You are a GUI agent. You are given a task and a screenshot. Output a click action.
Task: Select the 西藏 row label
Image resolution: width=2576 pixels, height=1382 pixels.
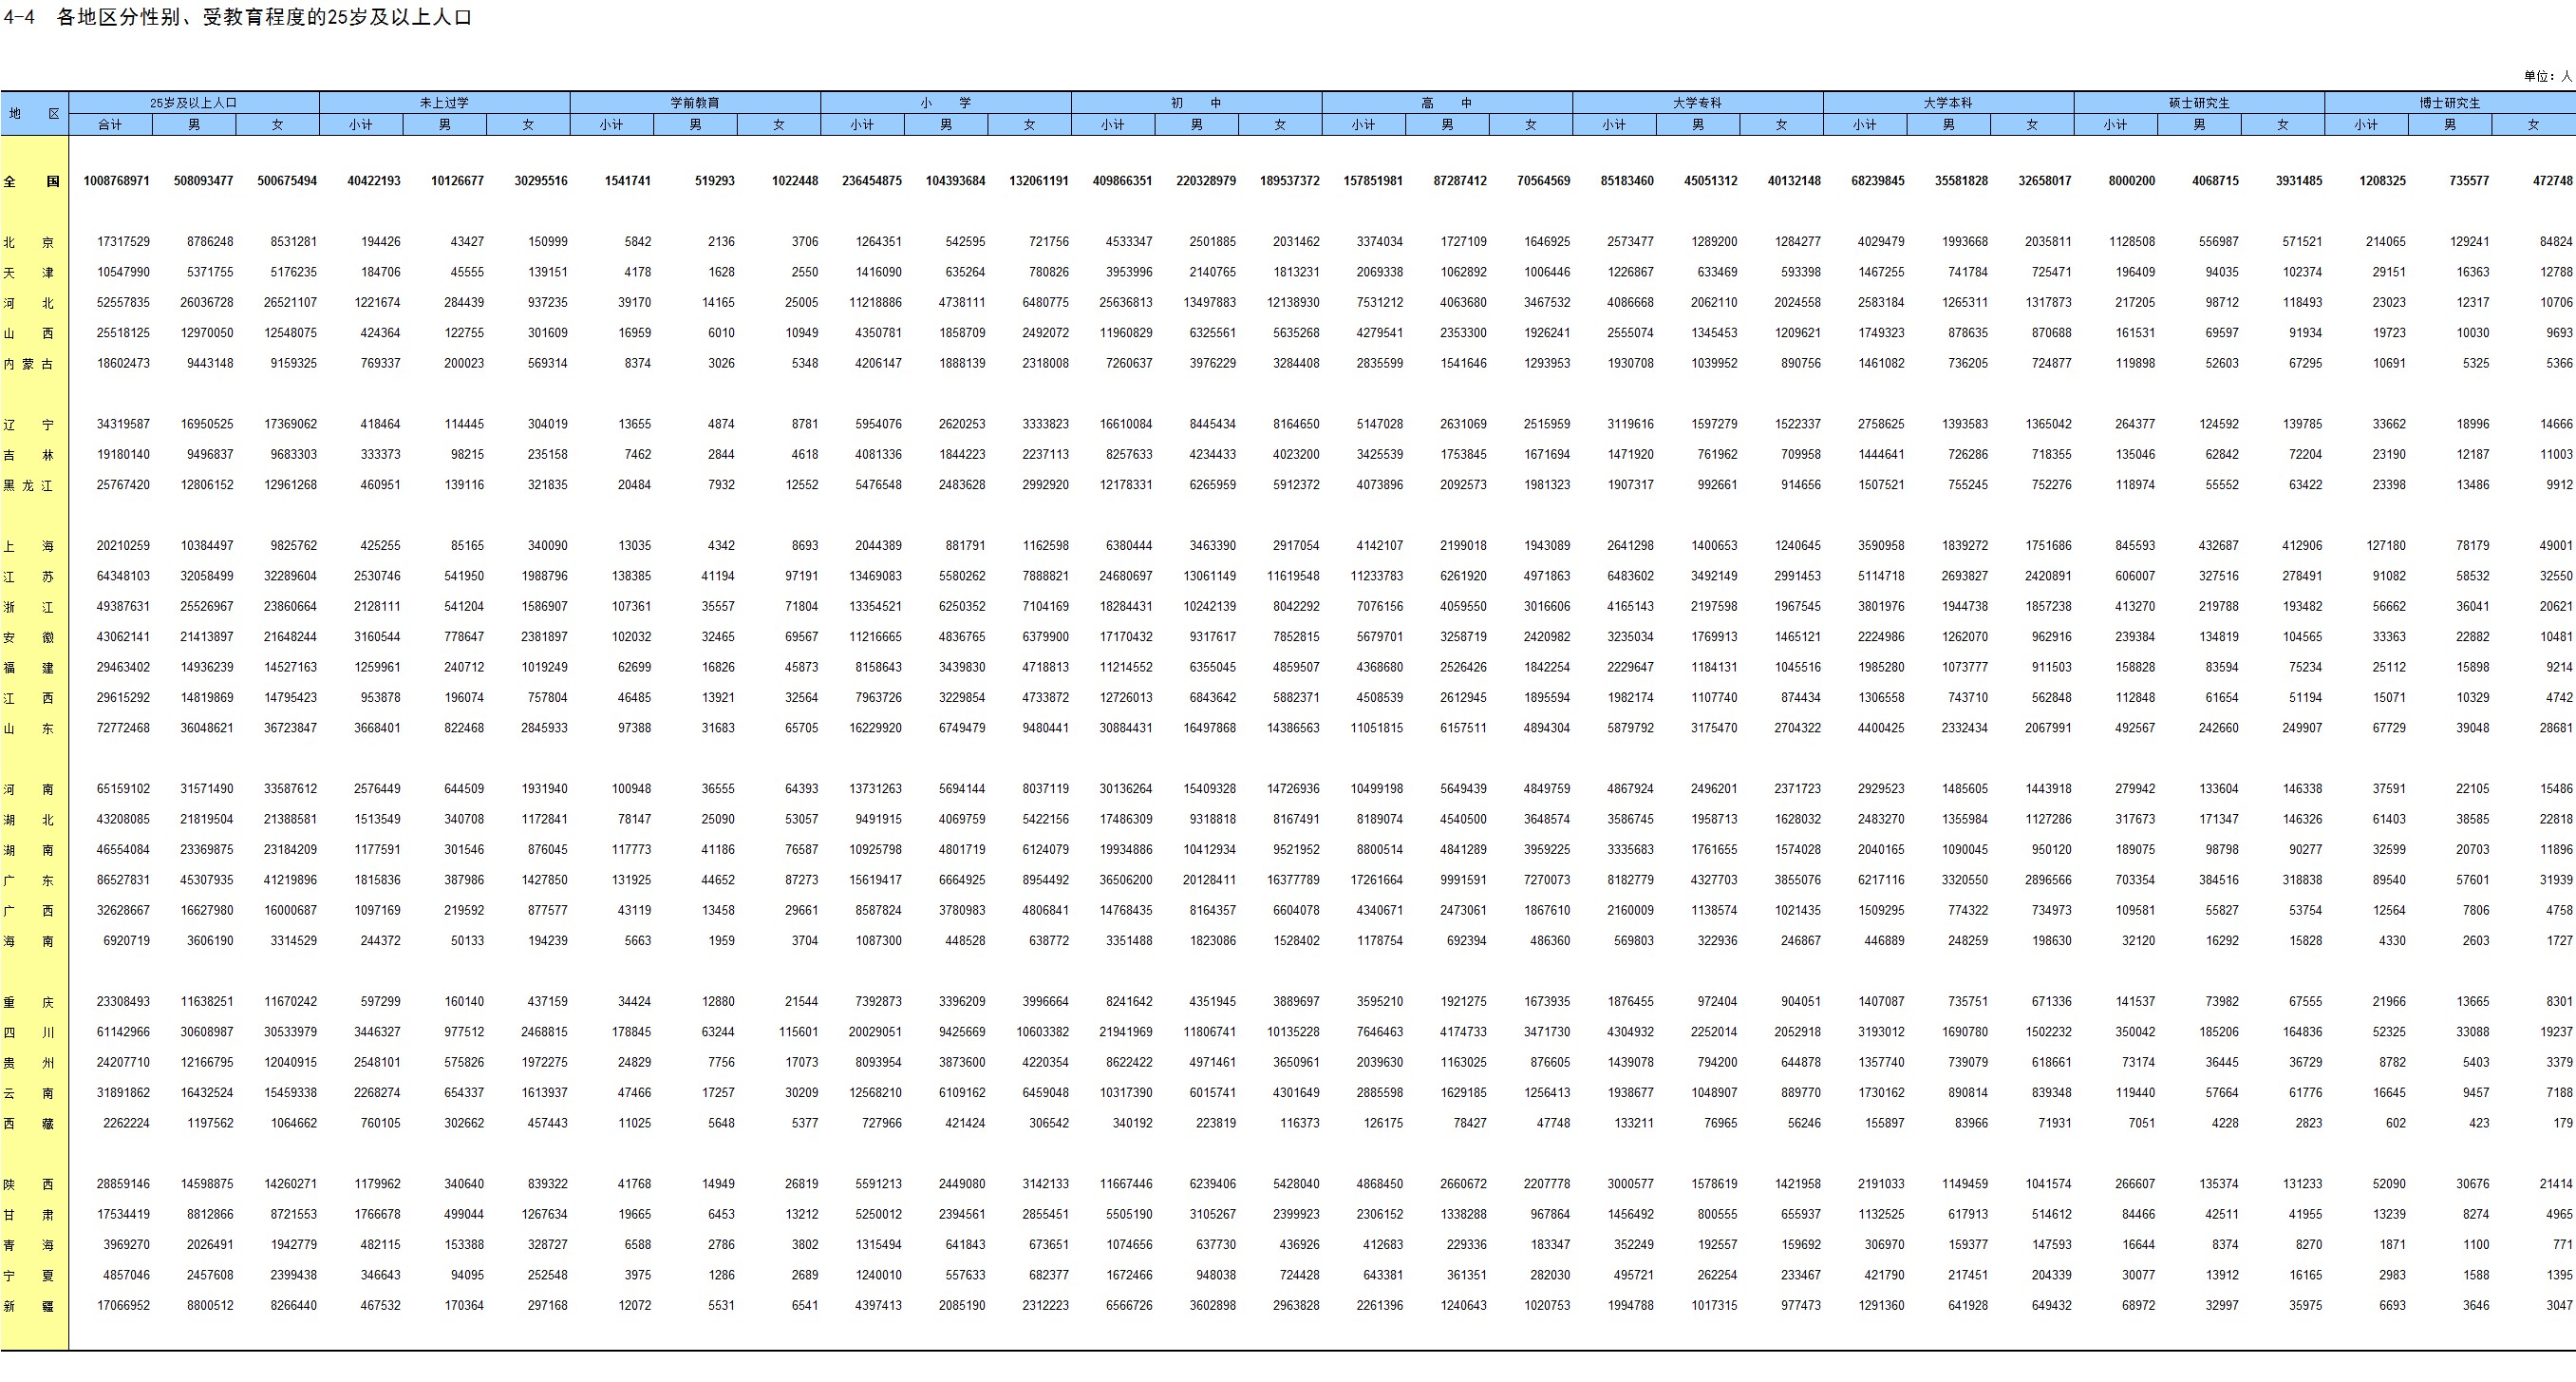pyautogui.click(x=29, y=1124)
